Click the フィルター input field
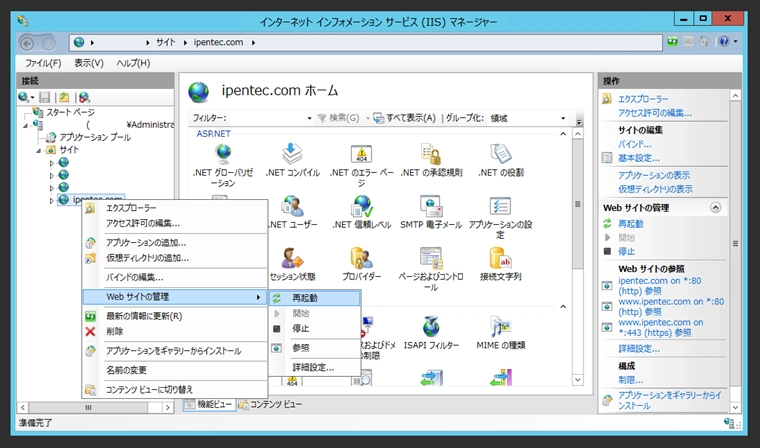760x448 pixels. (x=267, y=118)
